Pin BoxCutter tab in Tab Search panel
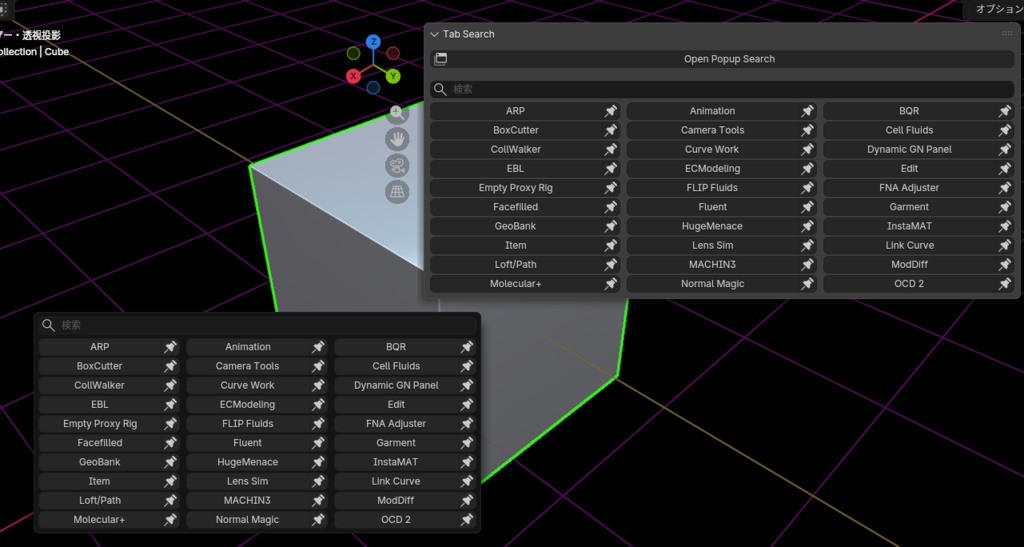Screen dimensions: 1024x547 pos(611,130)
